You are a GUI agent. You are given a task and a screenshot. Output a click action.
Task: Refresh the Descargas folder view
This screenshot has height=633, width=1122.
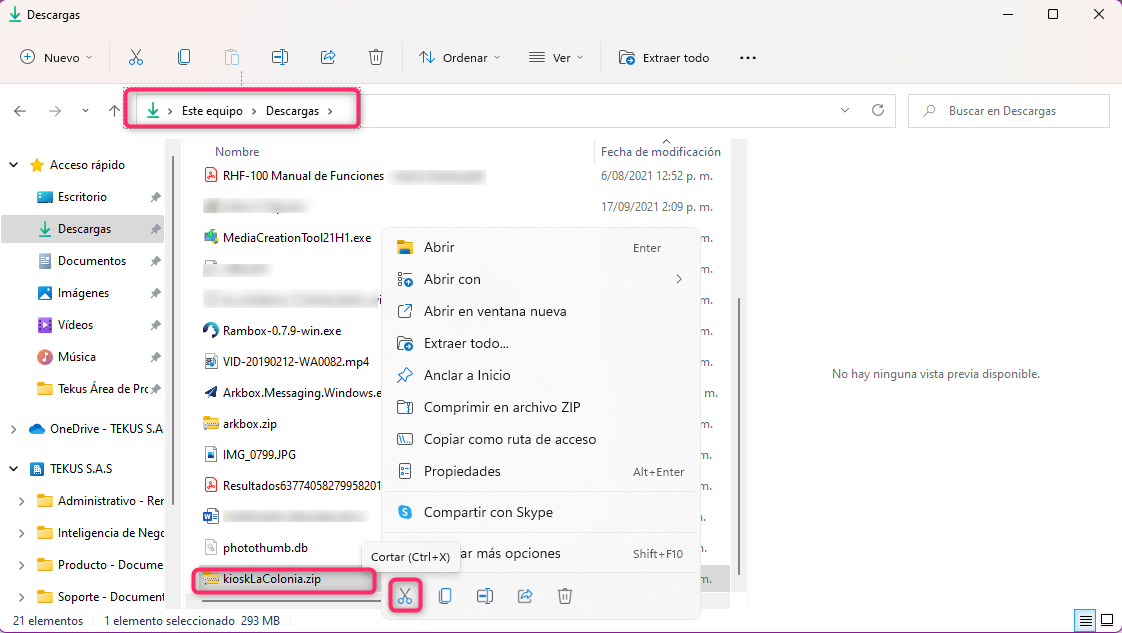click(x=878, y=111)
